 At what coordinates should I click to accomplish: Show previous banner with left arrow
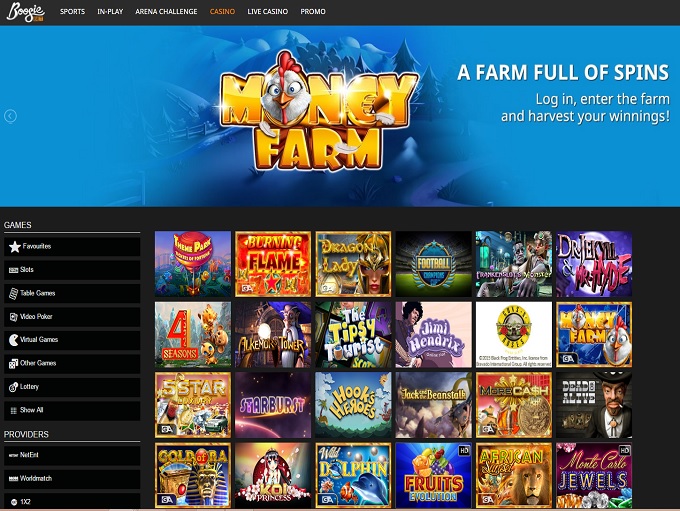[x=10, y=116]
